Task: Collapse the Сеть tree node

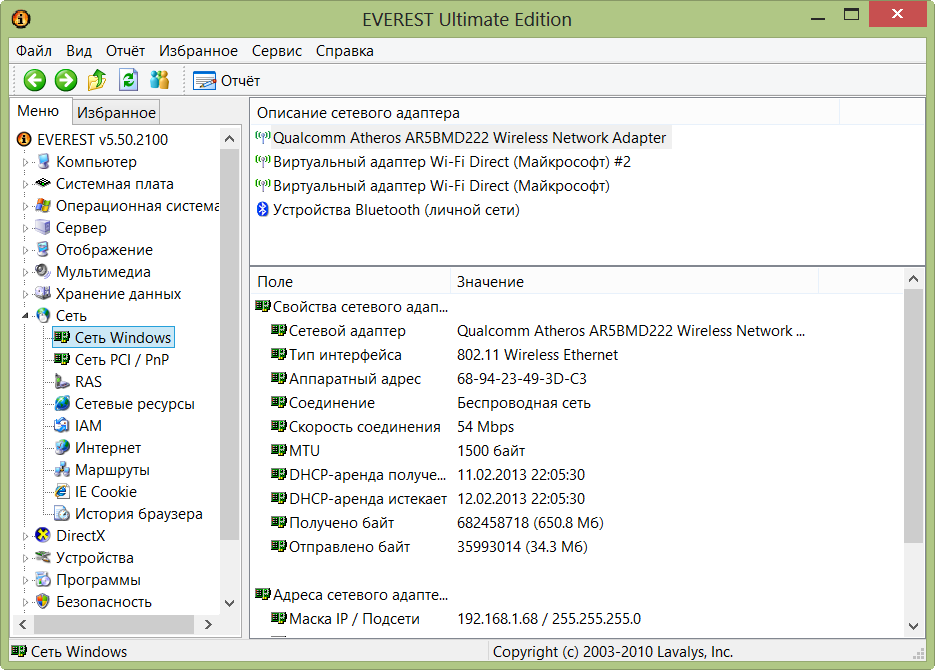Action: [x=26, y=316]
